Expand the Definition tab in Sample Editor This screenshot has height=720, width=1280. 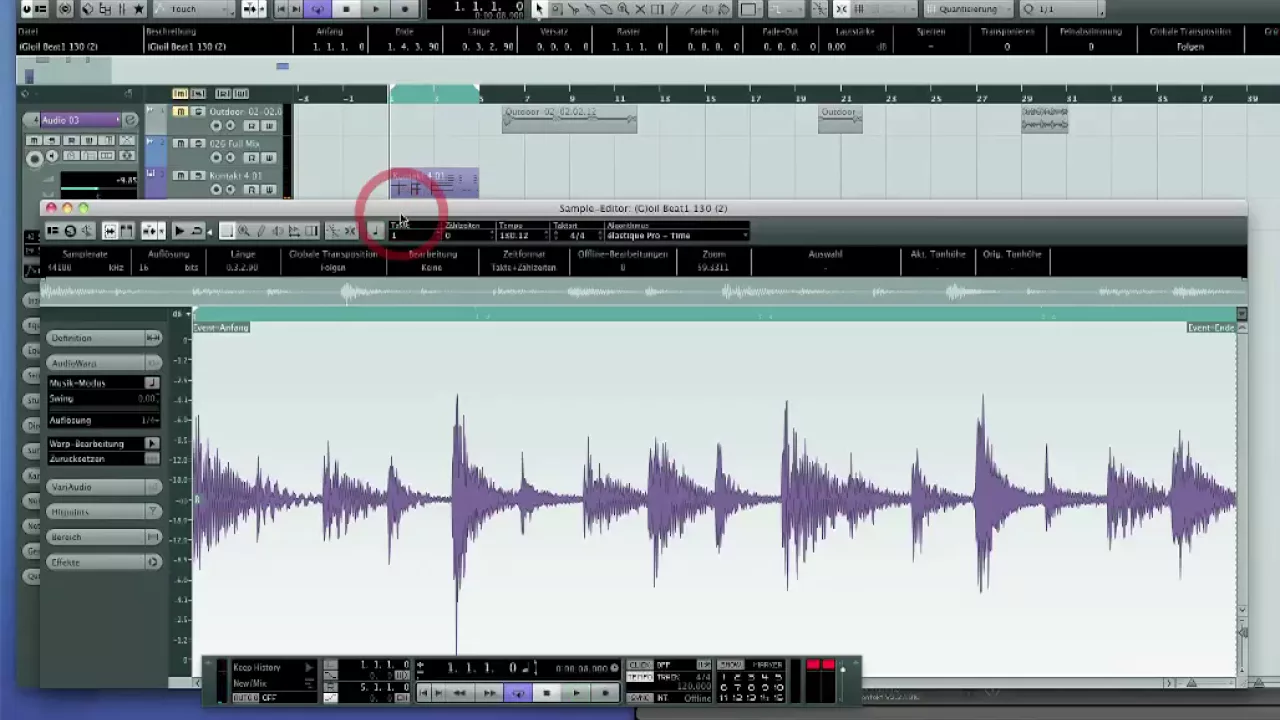click(x=105, y=338)
